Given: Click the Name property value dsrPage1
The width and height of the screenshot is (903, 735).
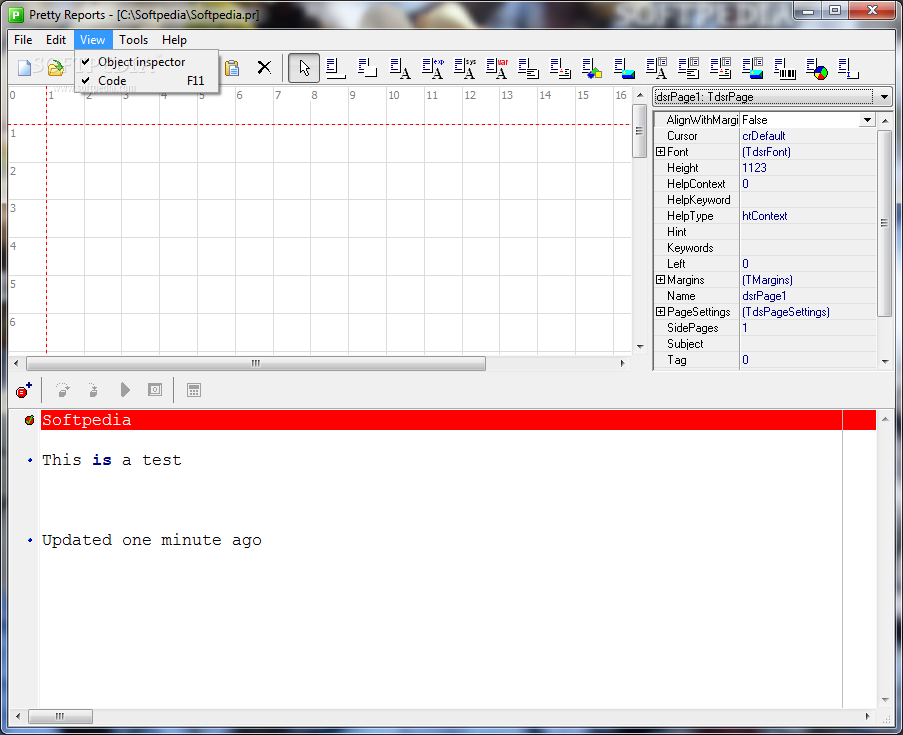Looking at the screenshot, I should tap(807, 295).
